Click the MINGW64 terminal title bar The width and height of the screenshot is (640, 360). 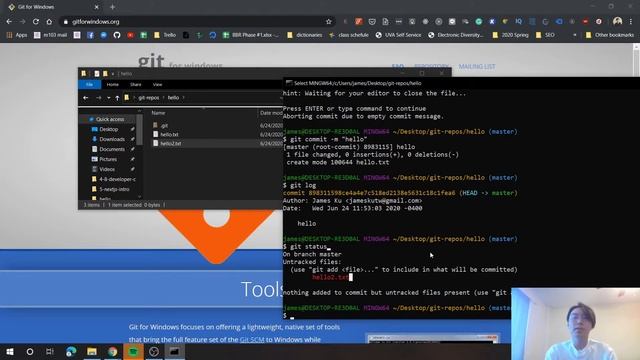click(x=461, y=83)
